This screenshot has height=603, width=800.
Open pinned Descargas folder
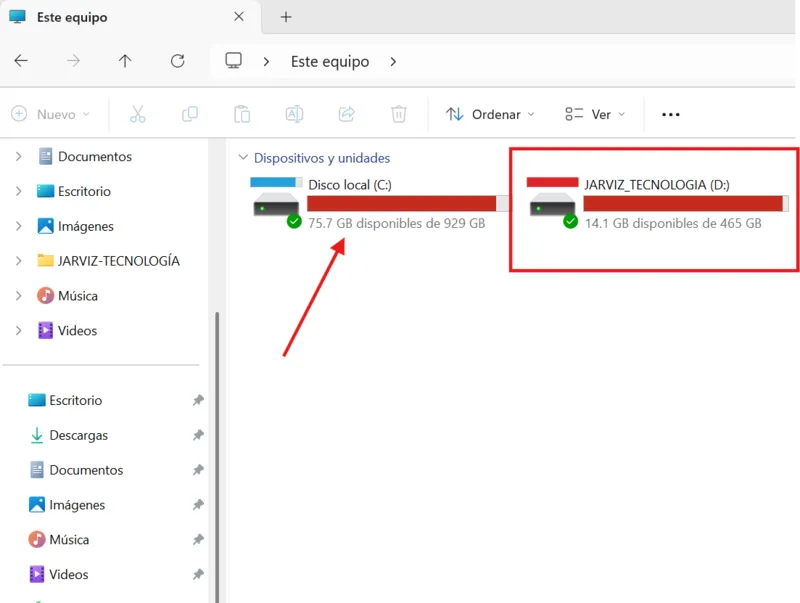click(x=68, y=435)
